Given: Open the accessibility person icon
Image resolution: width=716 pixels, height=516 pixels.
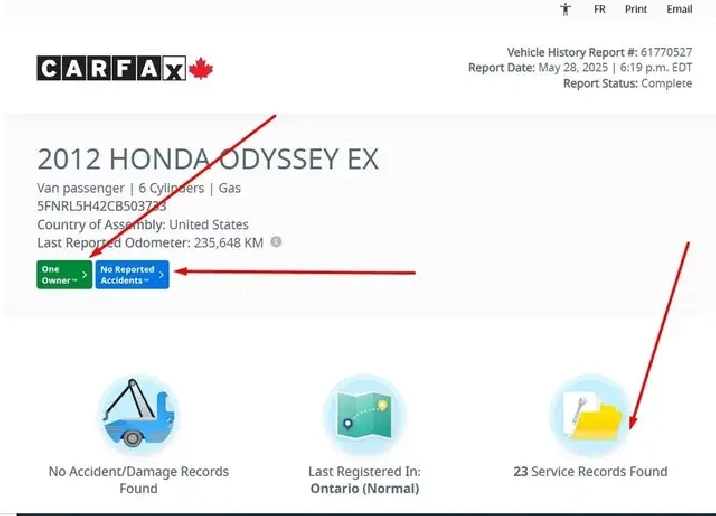Looking at the screenshot, I should (x=565, y=9).
